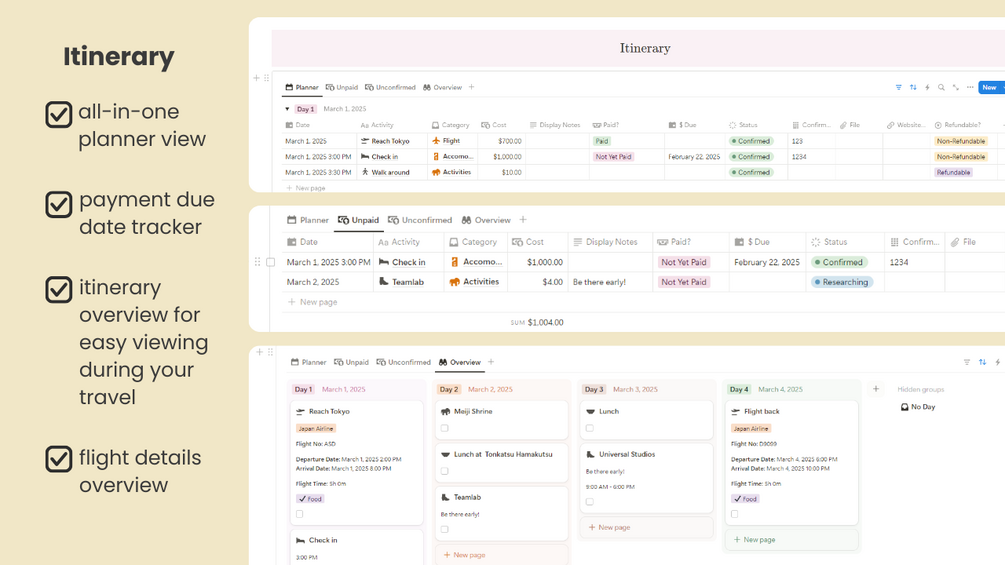Click the "Be there early!" note in the Unpaid Teamlab row
Viewport: 1005px width, 565px height.
click(599, 282)
